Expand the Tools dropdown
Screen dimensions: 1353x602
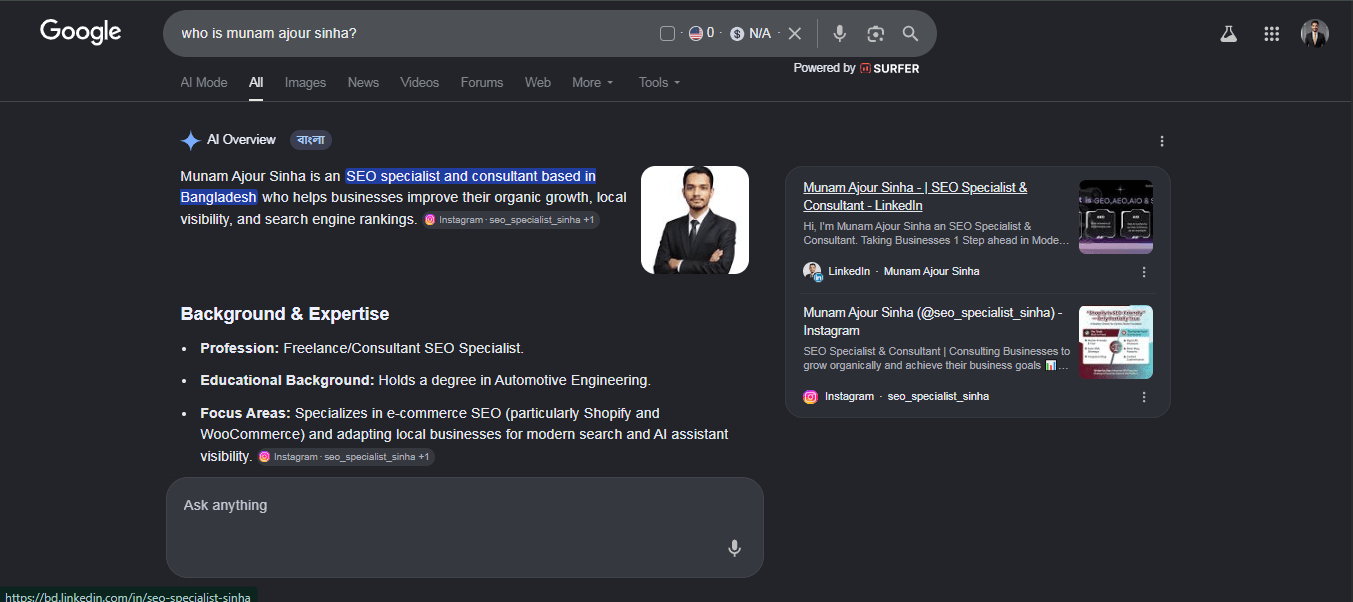[x=660, y=82]
